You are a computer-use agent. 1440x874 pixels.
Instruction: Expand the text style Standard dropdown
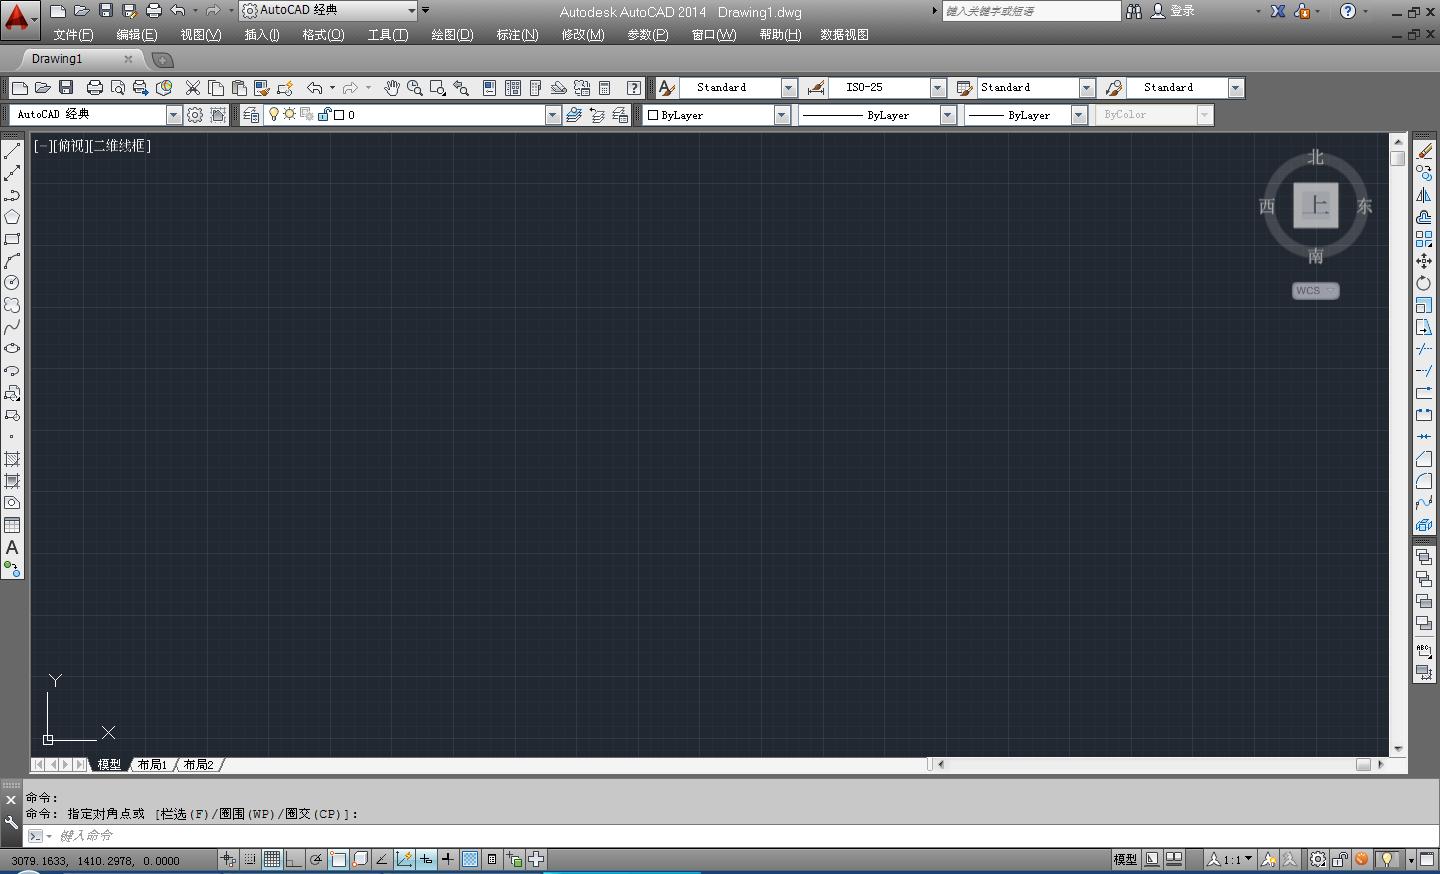pyautogui.click(x=788, y=88)
